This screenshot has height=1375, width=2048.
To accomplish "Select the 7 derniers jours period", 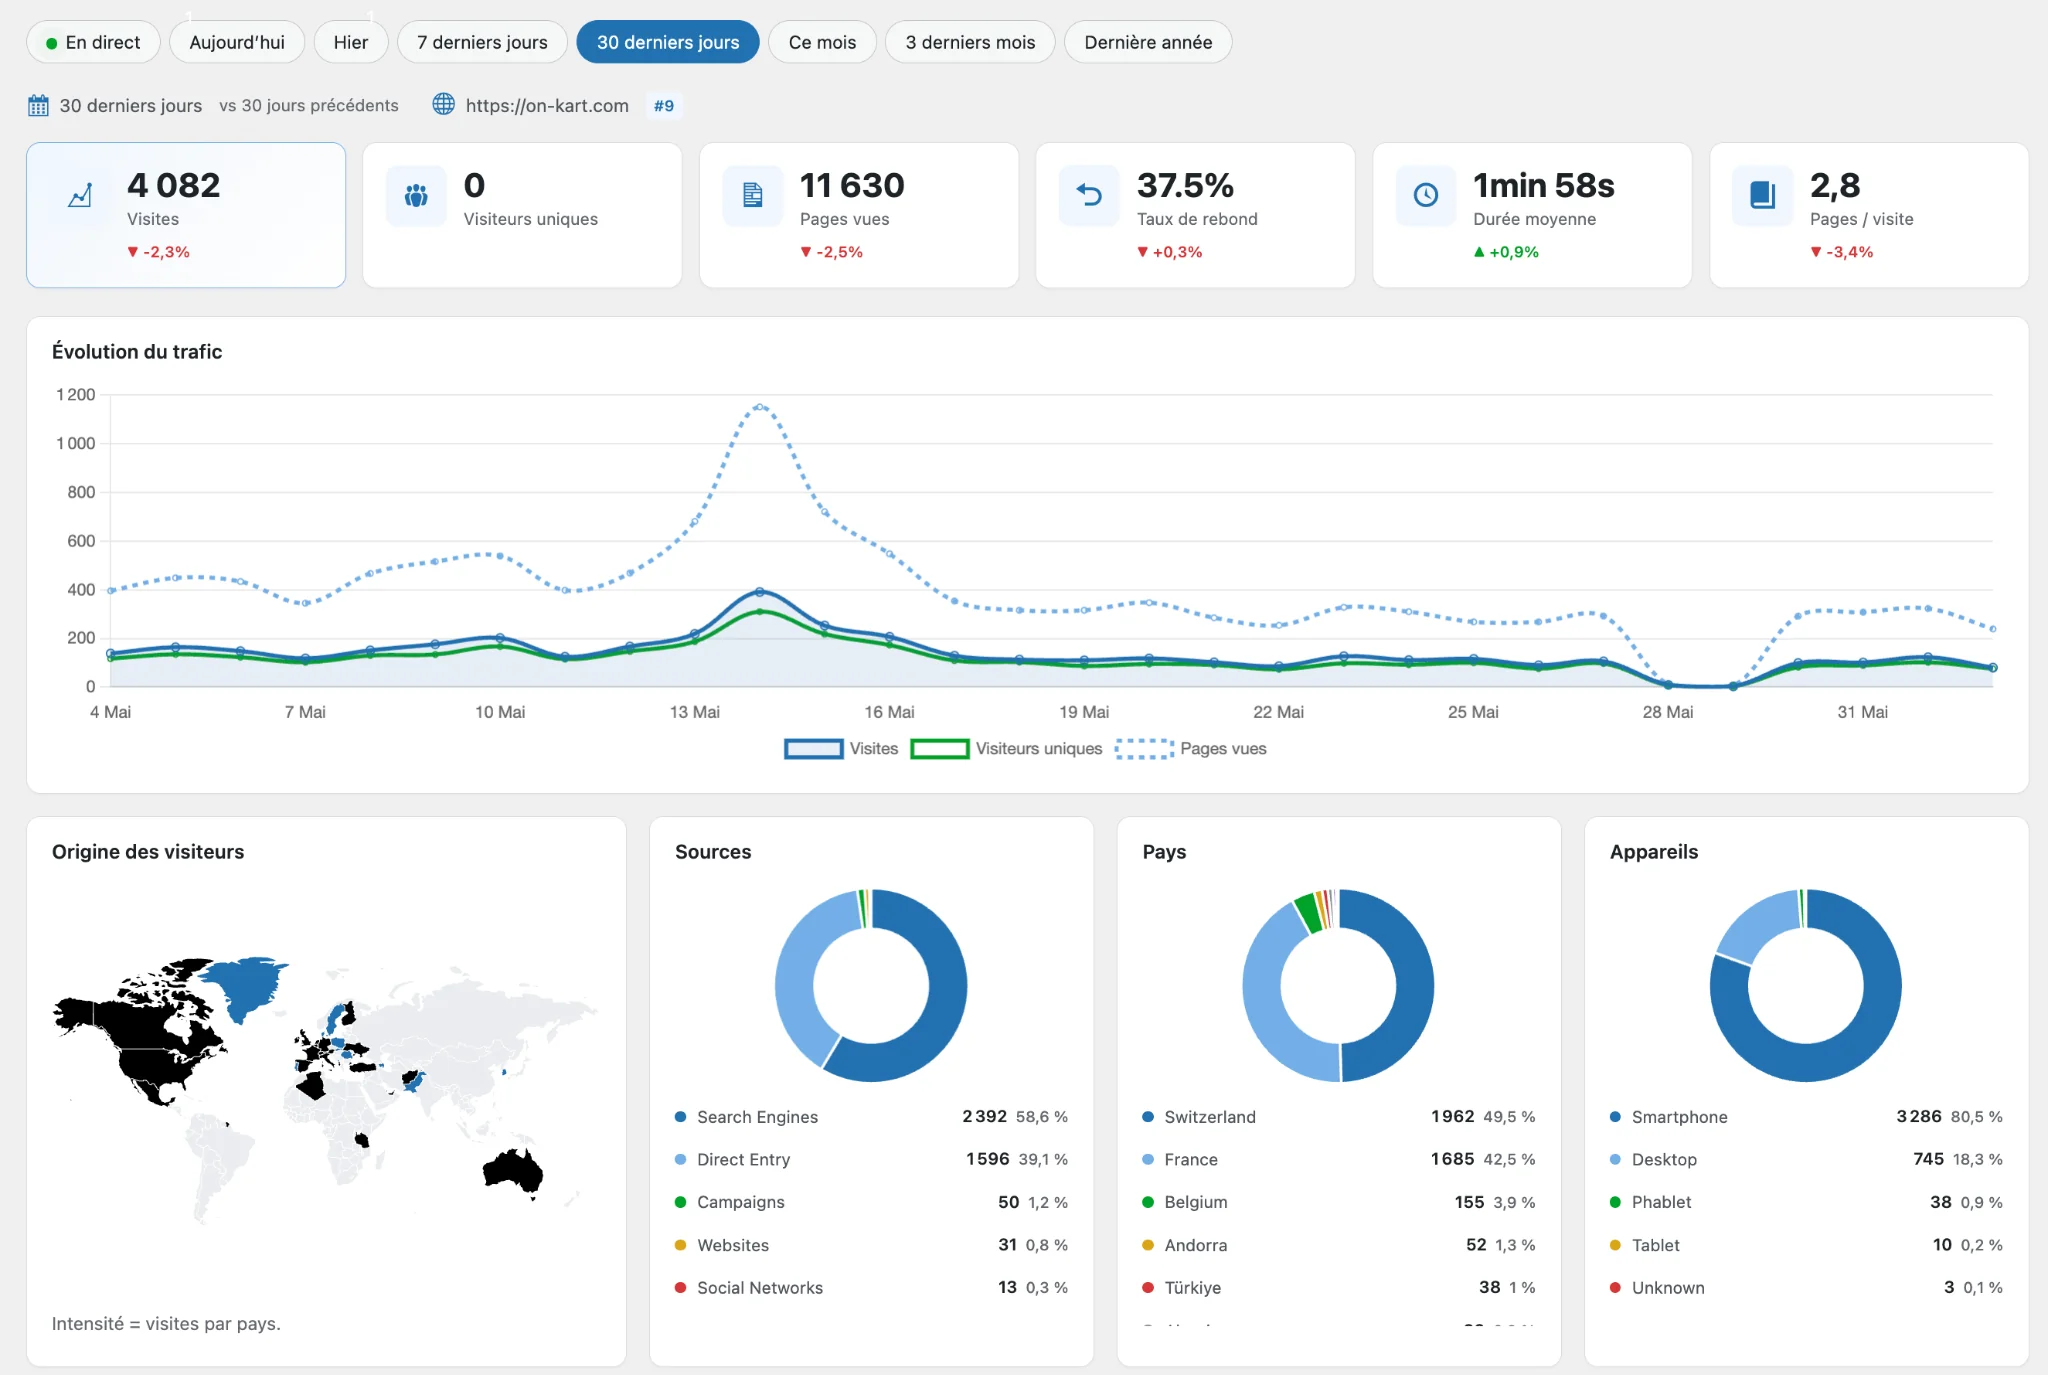I will point(482,42).
